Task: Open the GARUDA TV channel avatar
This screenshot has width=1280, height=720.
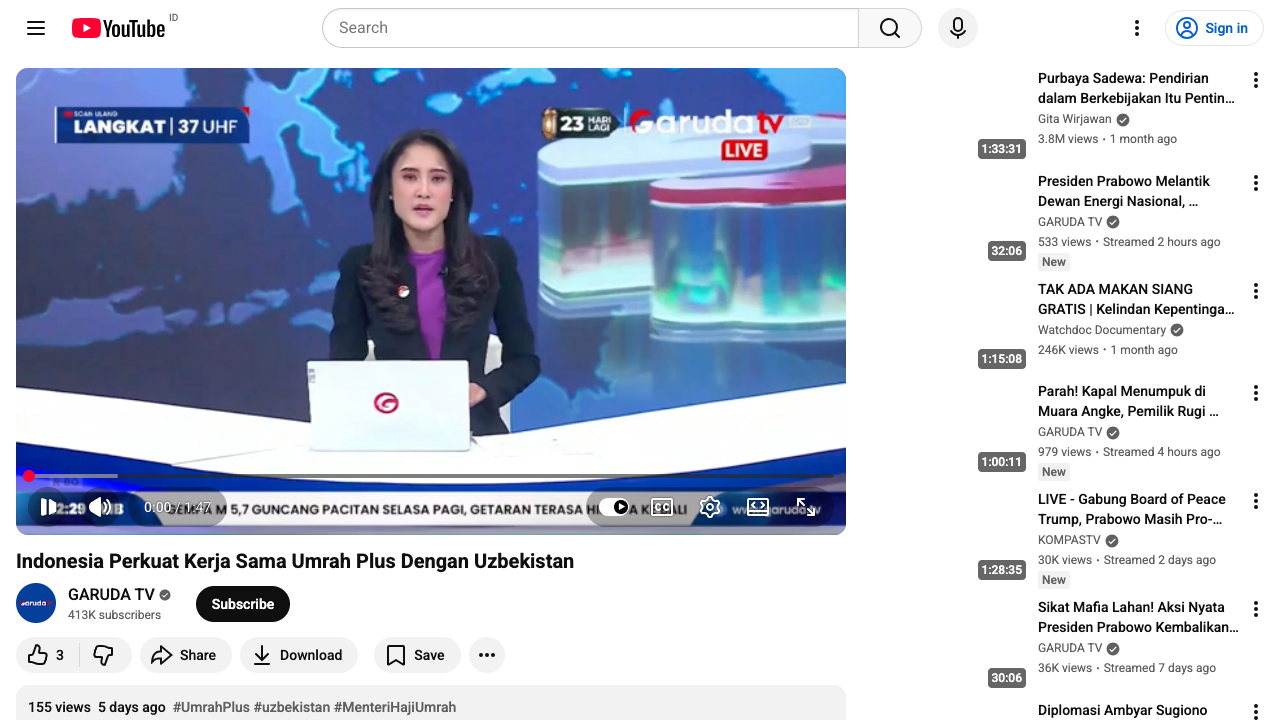Action: [36, 603]
